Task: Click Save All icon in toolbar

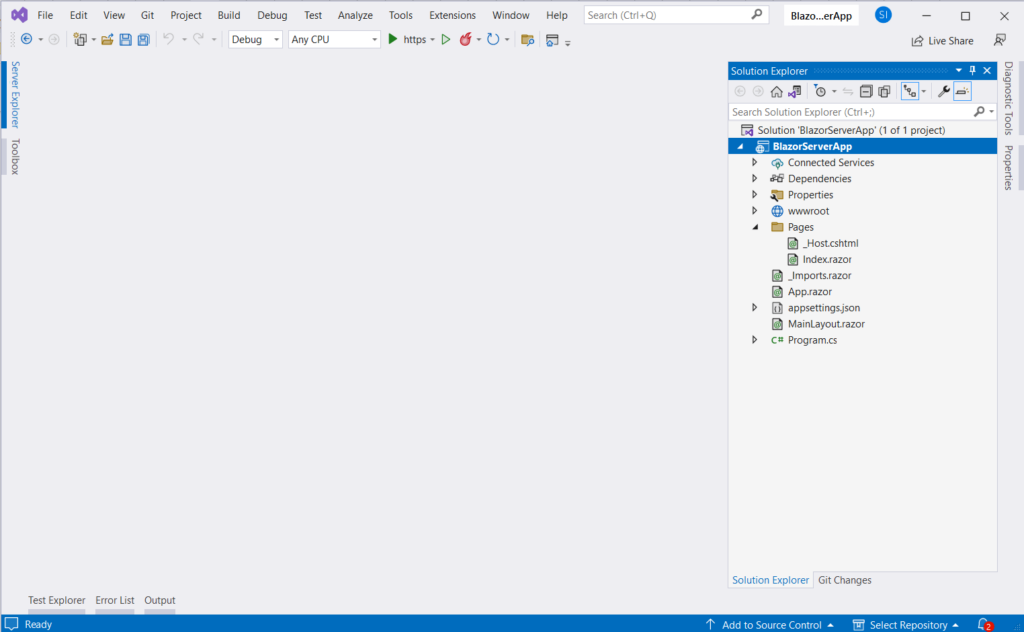Action: 143,39
